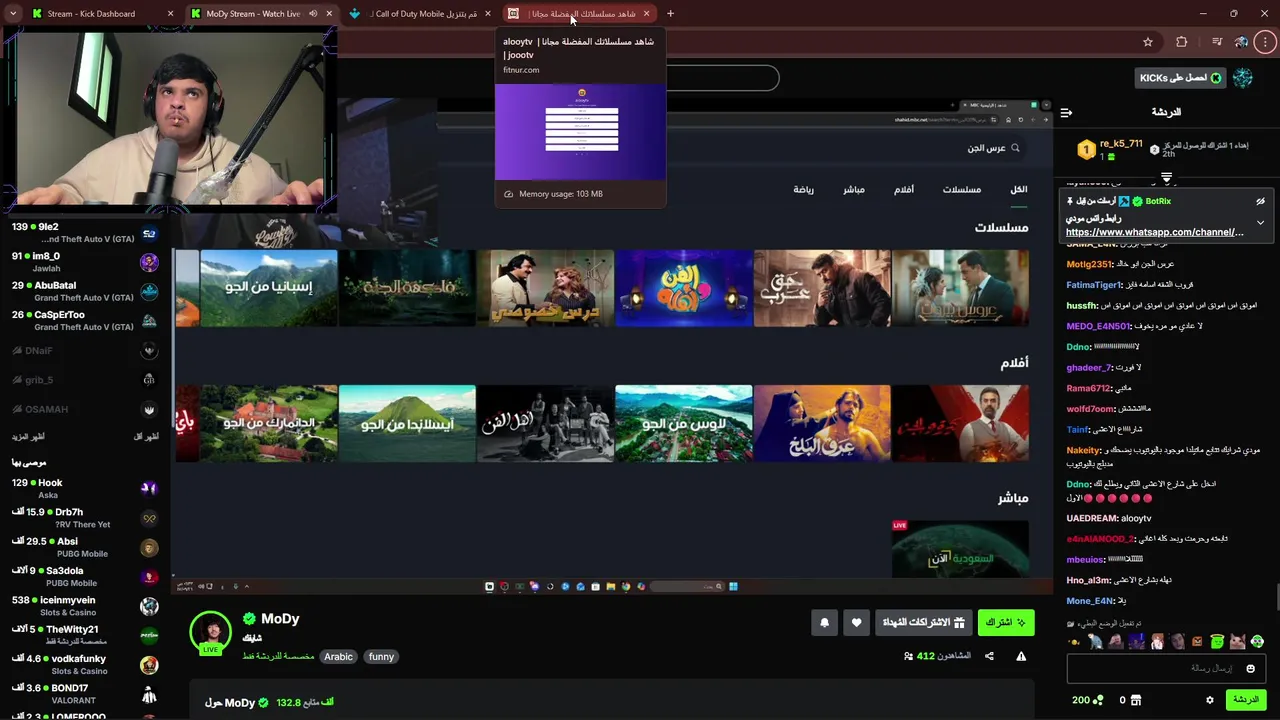Open AbuBatal channel in sidebar
The height and width of the screenshot is (720, 1280).
tap(85, 291)
